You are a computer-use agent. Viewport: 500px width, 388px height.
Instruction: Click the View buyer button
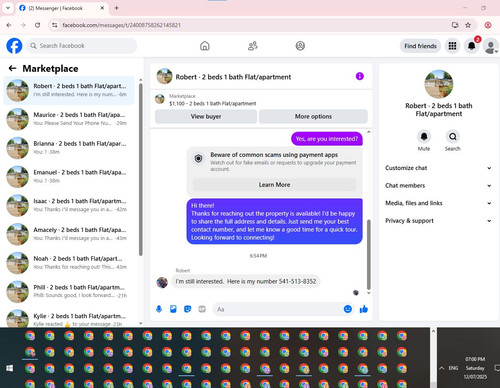pos(206,116)
